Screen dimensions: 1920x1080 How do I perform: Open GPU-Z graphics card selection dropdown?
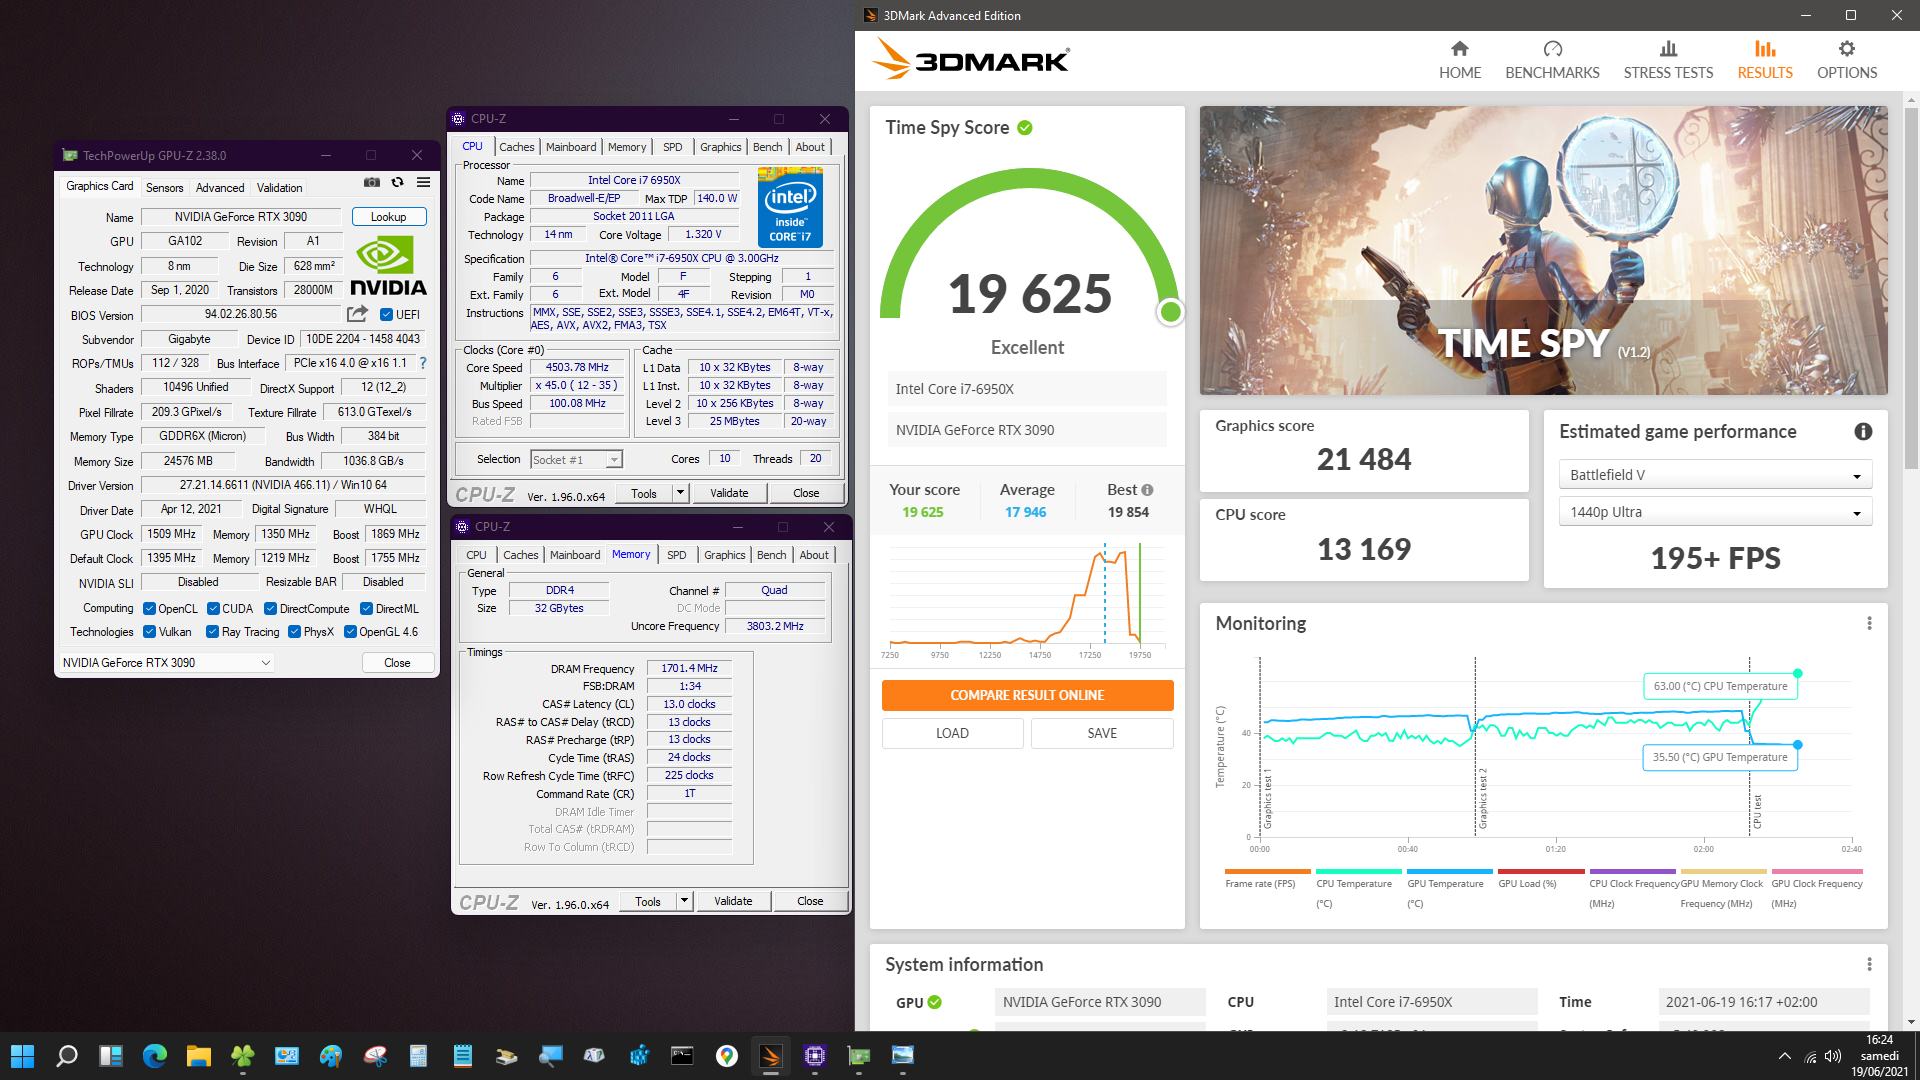(x=166, y=662)
